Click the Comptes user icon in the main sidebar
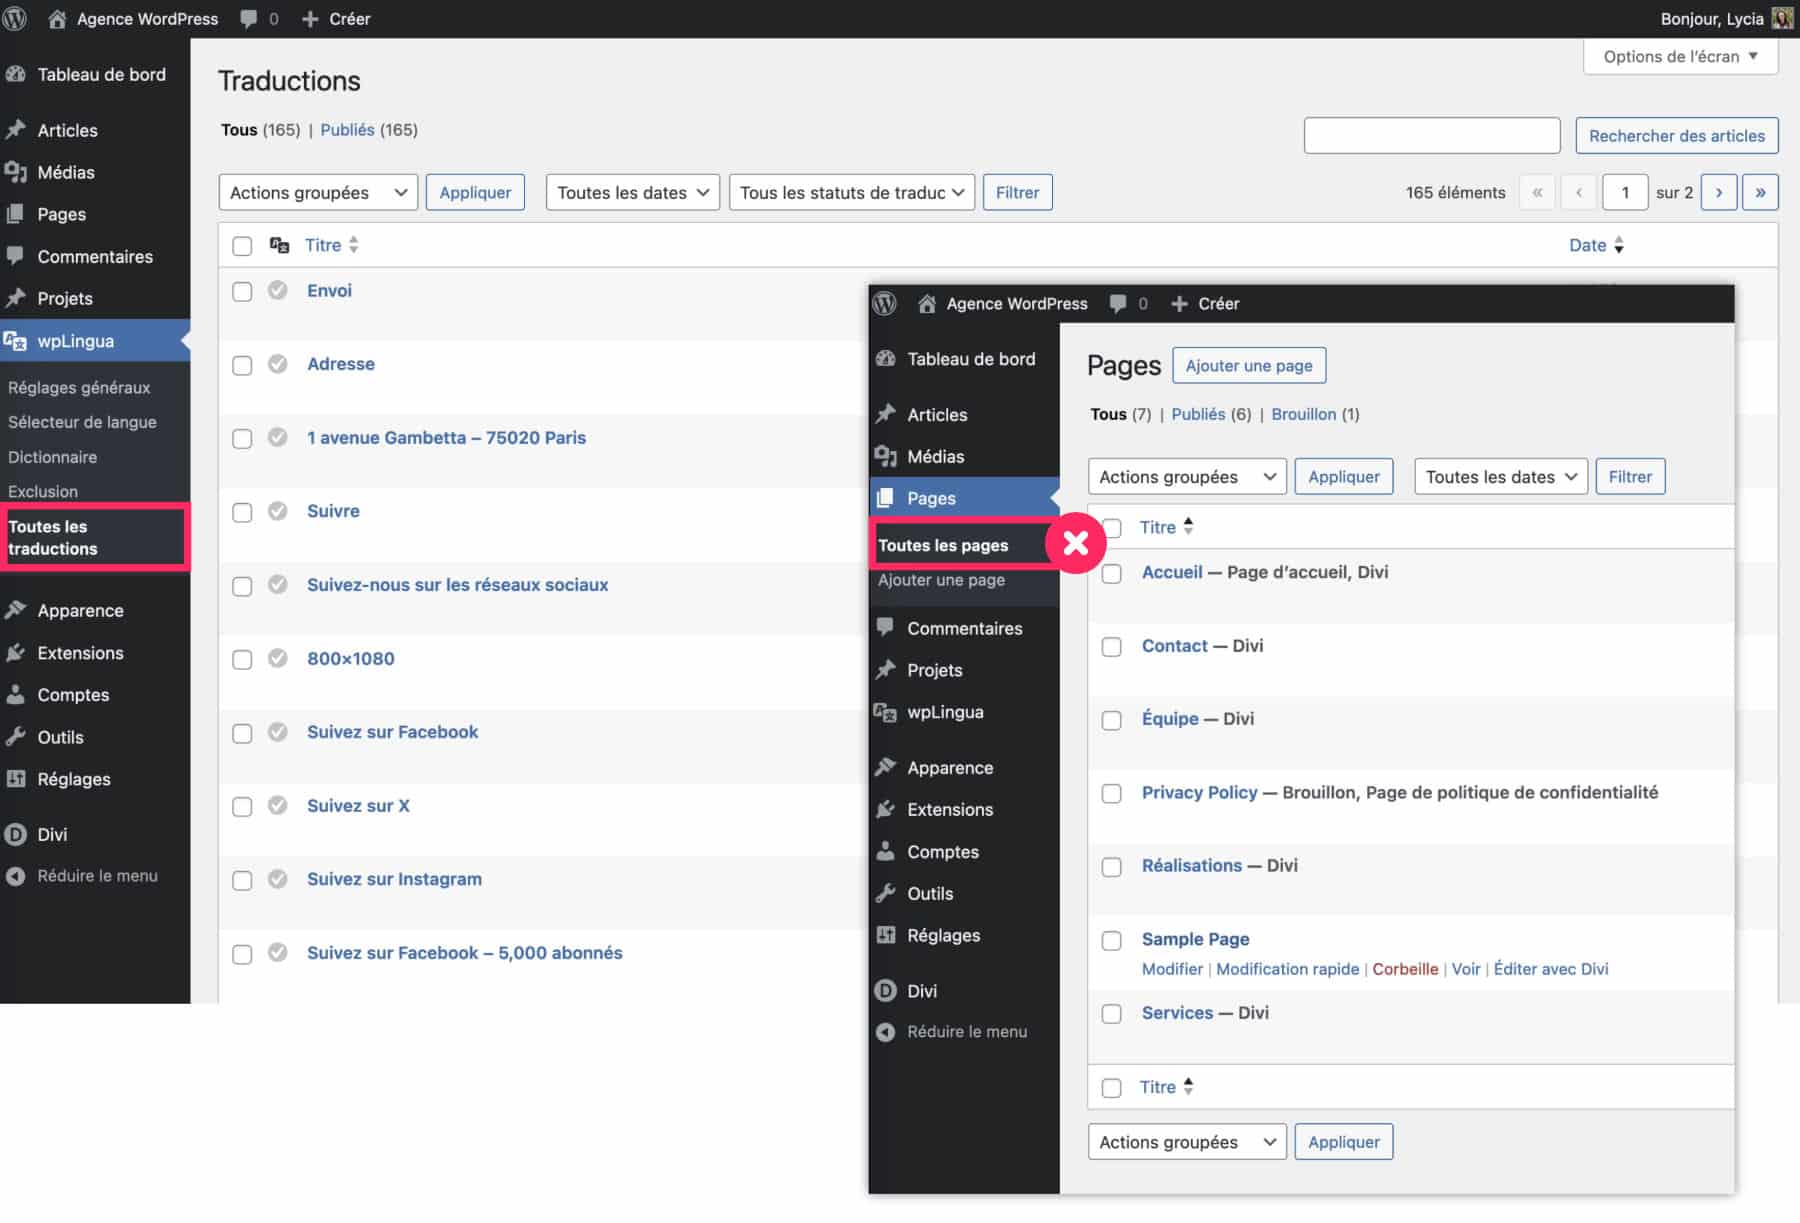This screenshot has height=1223, width=1800. (x=15, y=694)
